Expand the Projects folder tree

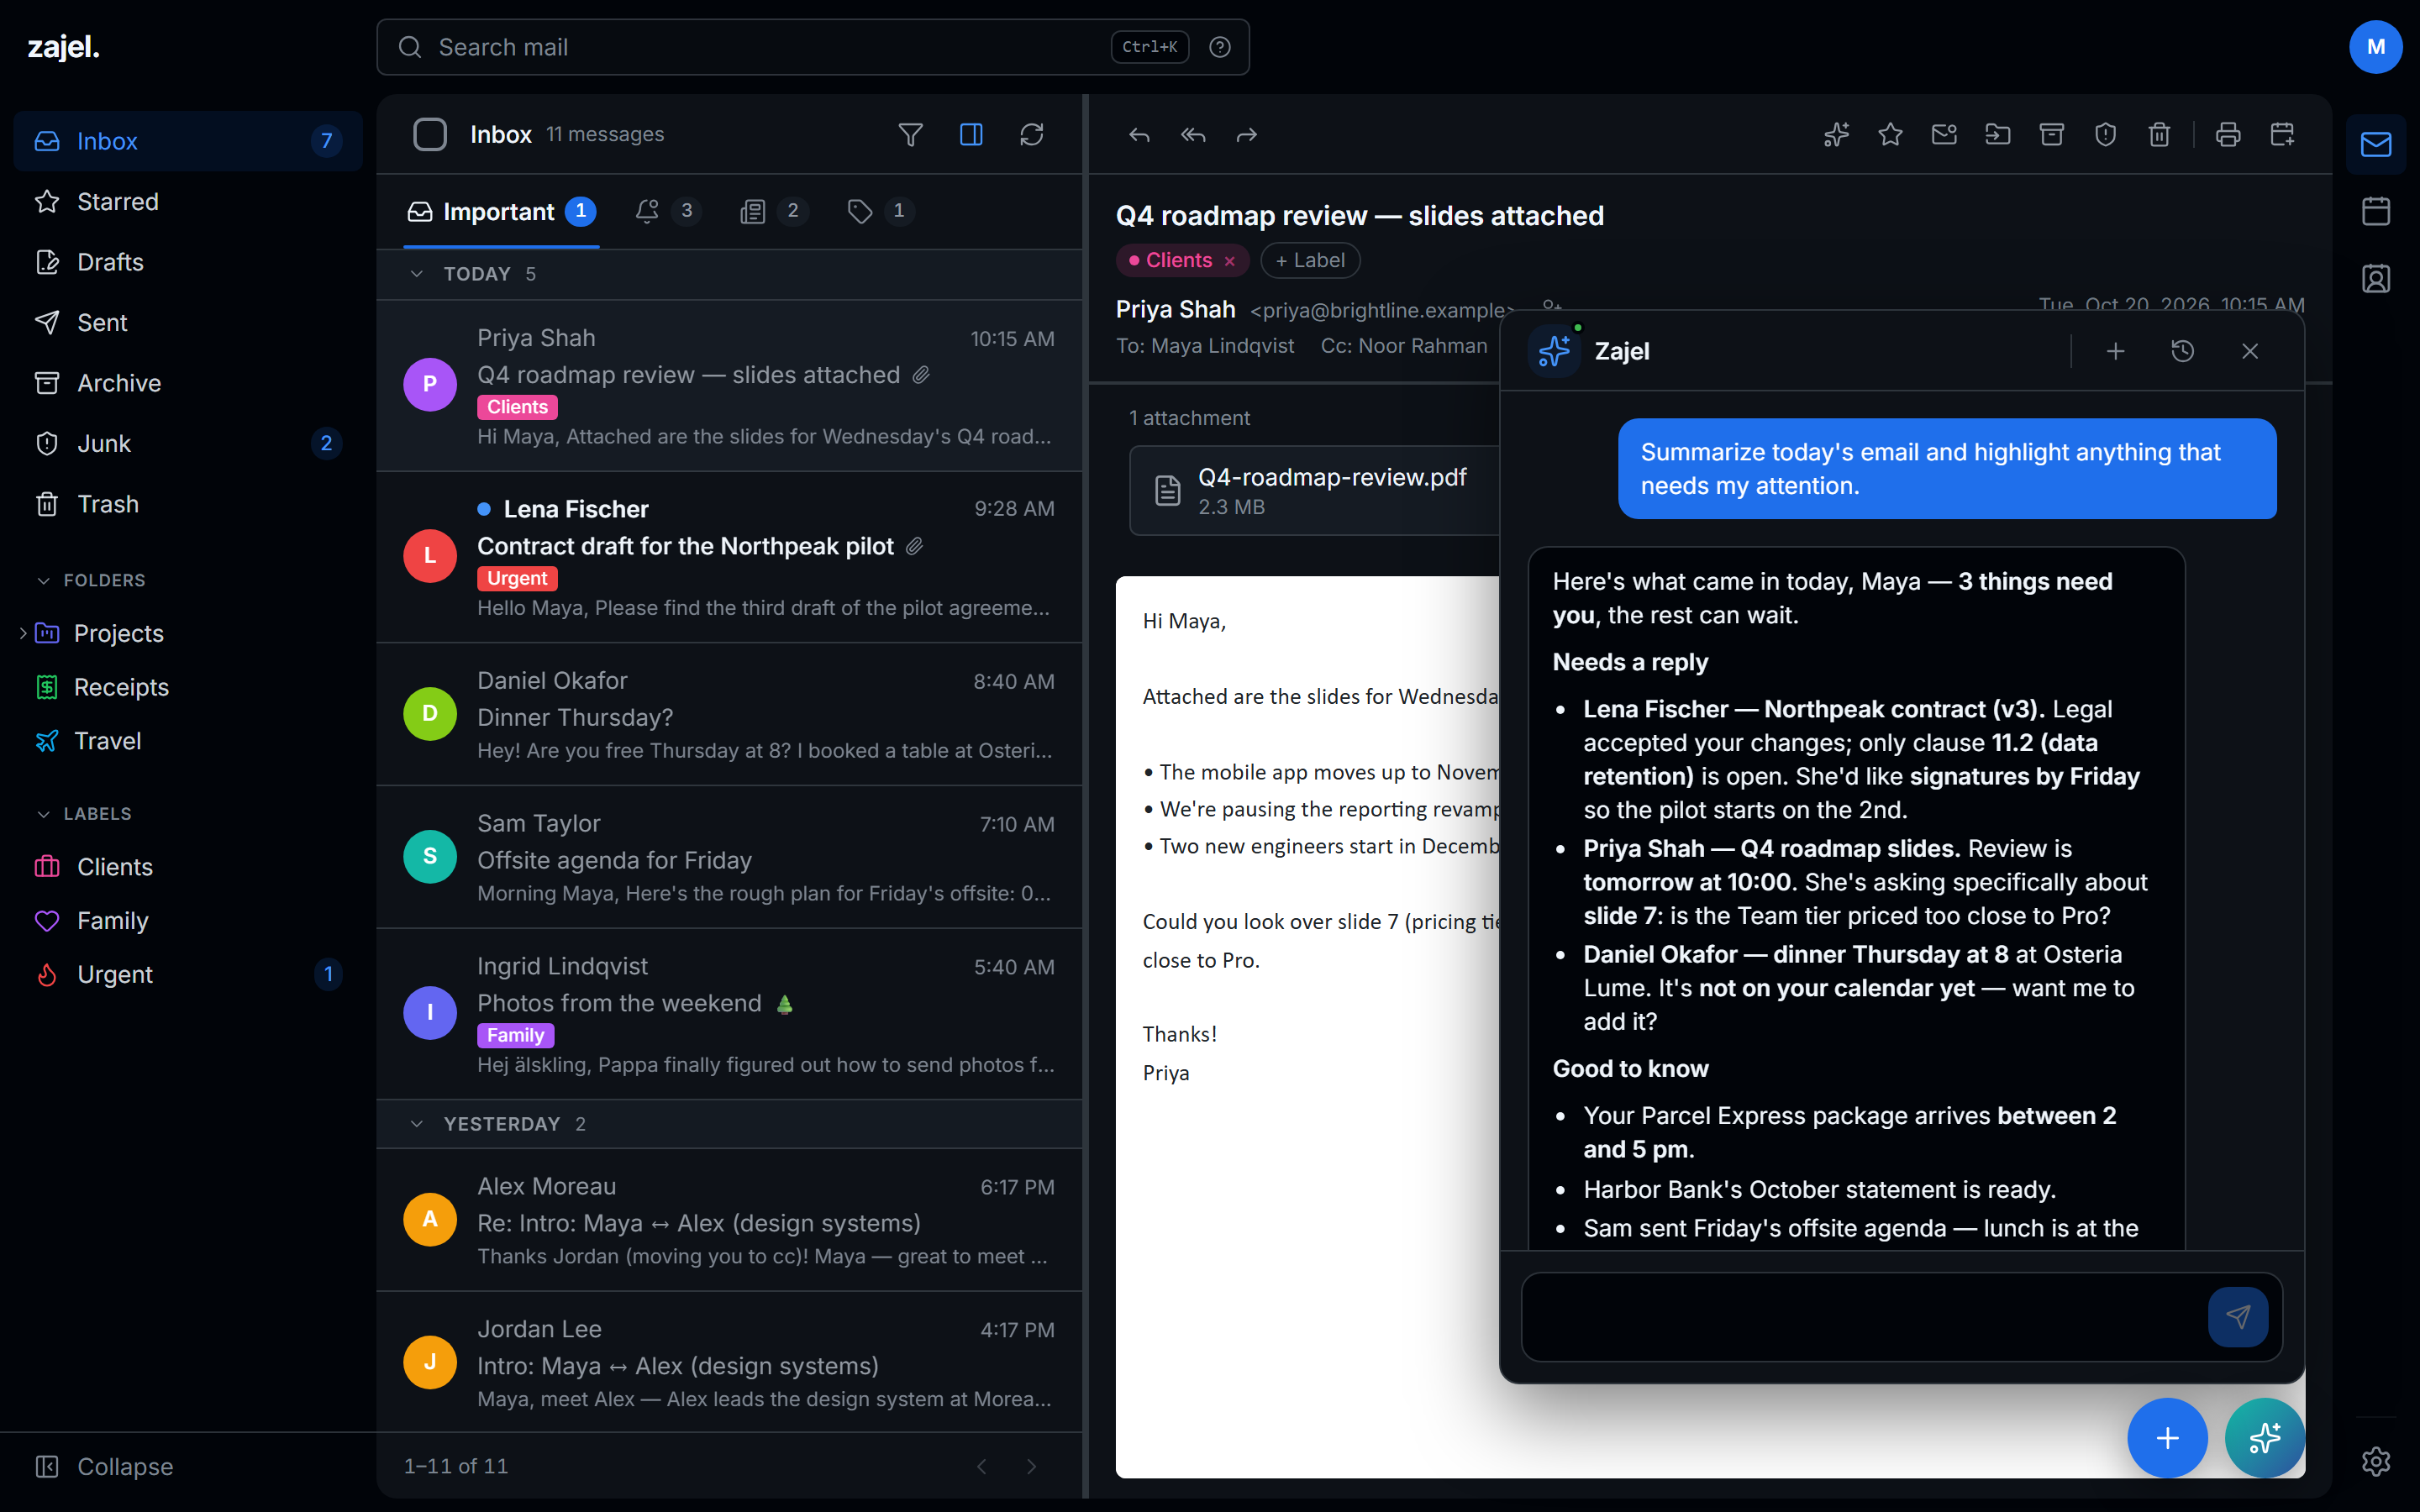coord(23,633)
